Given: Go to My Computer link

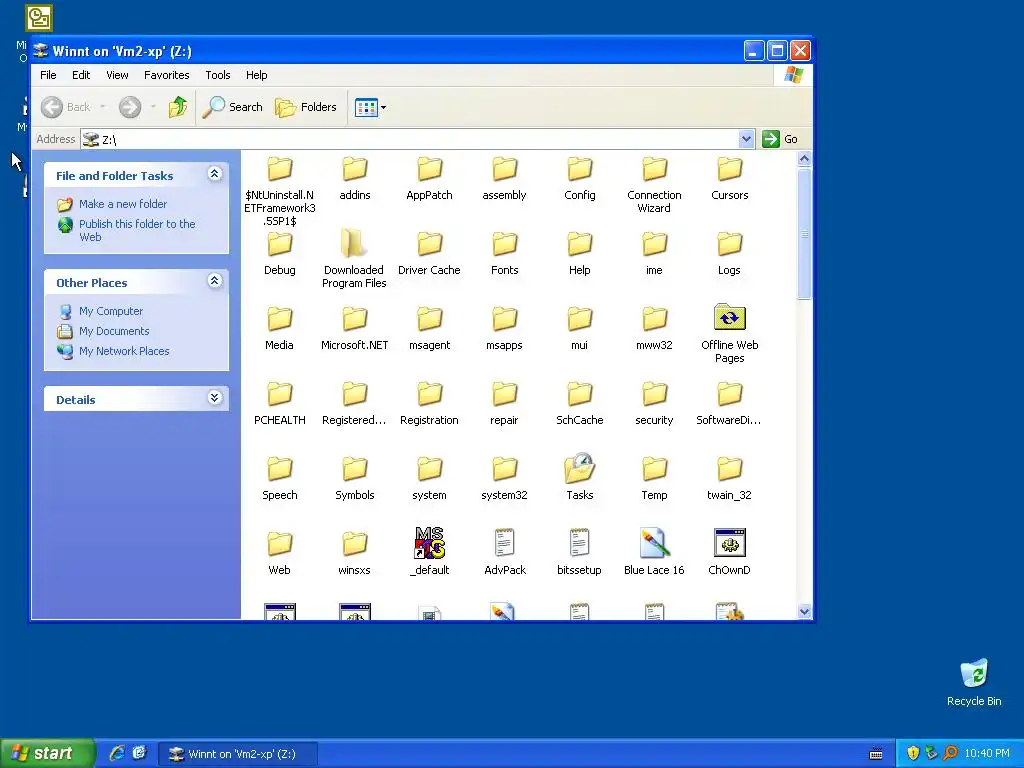Looking at the screenshot, I should pos(111,311).
